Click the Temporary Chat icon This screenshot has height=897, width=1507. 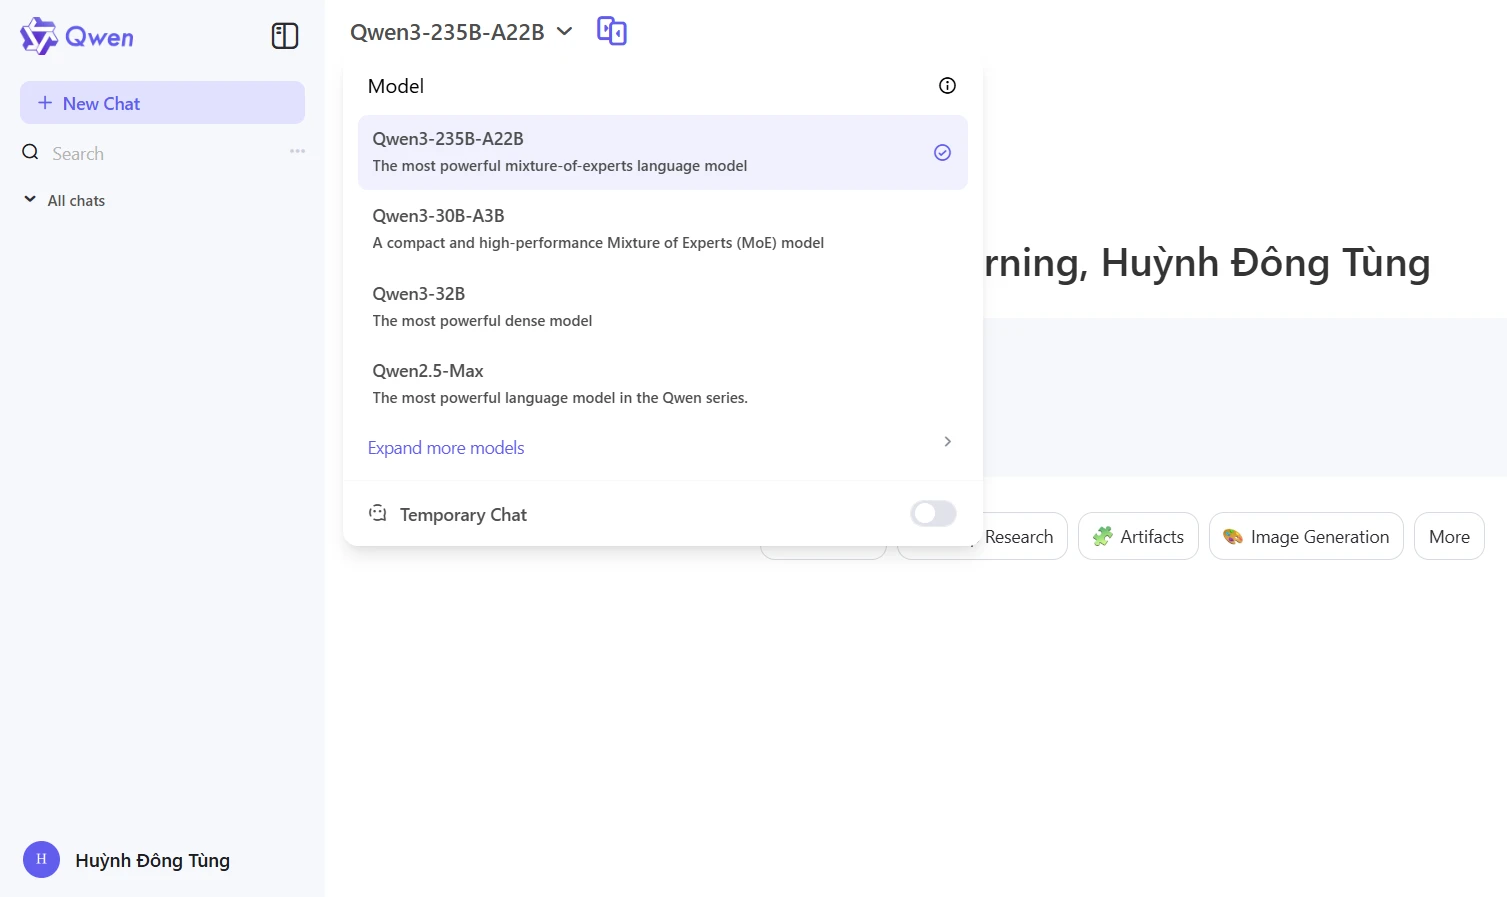(378, 514)
